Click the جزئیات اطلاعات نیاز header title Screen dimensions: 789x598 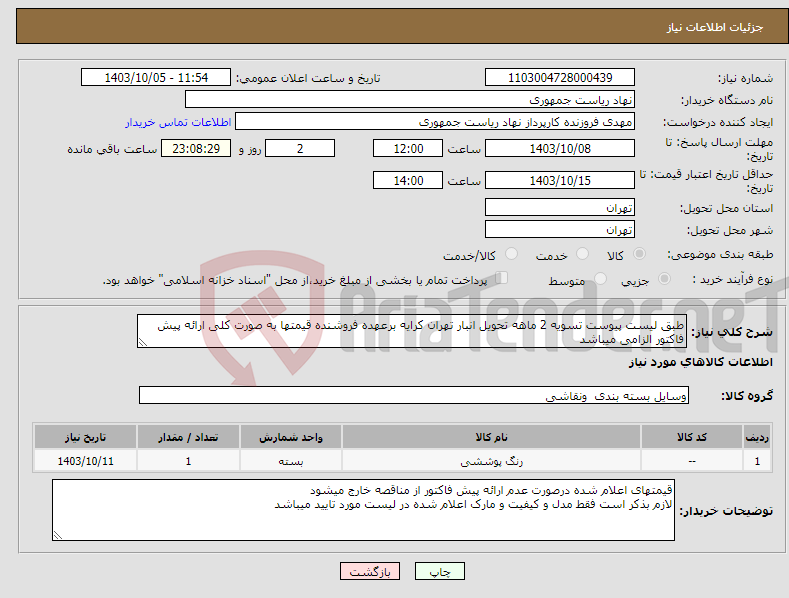point(715,27)
